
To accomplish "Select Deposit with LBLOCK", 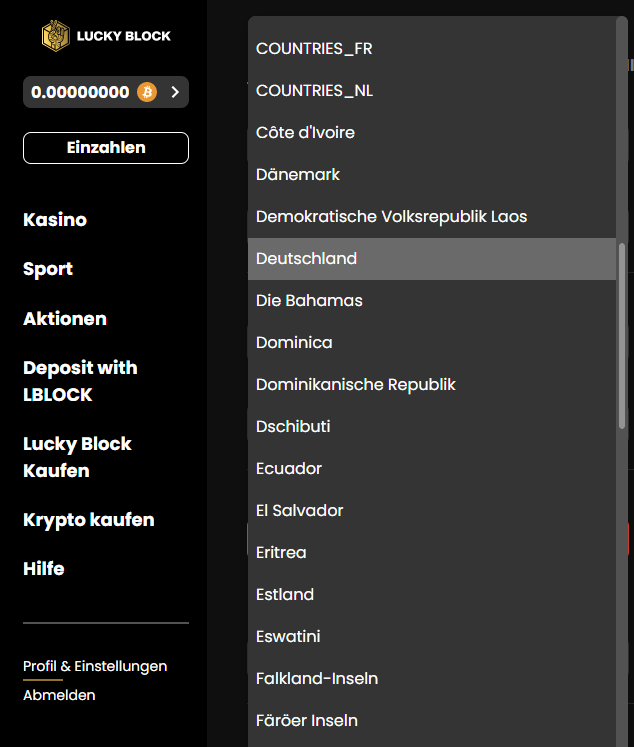I will 80,381.
